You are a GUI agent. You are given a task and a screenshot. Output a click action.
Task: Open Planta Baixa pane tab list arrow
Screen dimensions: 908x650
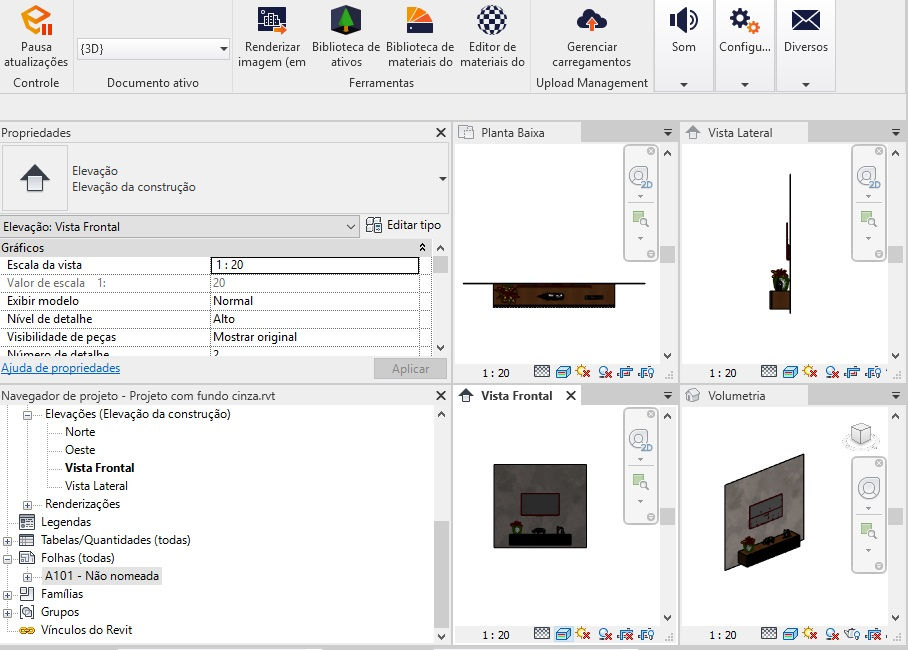pos(668,133)
